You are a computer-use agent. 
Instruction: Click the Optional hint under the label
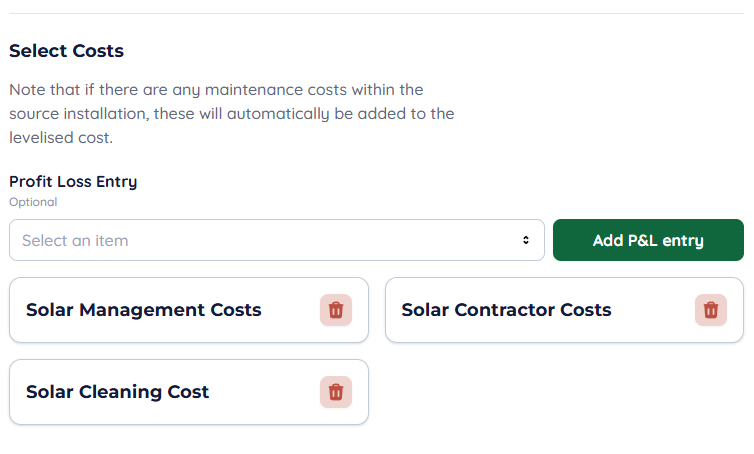33,202
